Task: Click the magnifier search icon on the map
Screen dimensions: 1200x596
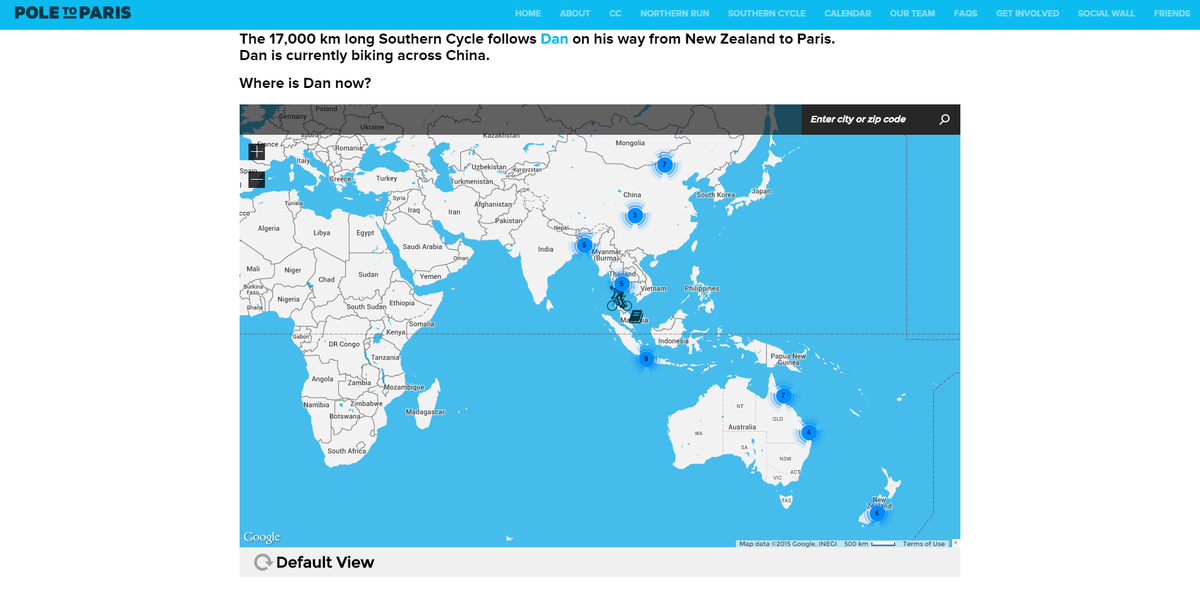Action: click(945, 119)
